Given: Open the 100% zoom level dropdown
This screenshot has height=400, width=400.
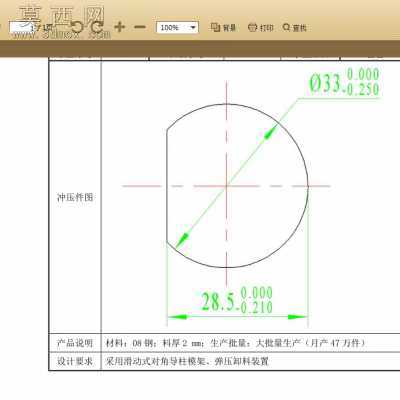Looking at the screenshot, I should [x=177, y=27].
